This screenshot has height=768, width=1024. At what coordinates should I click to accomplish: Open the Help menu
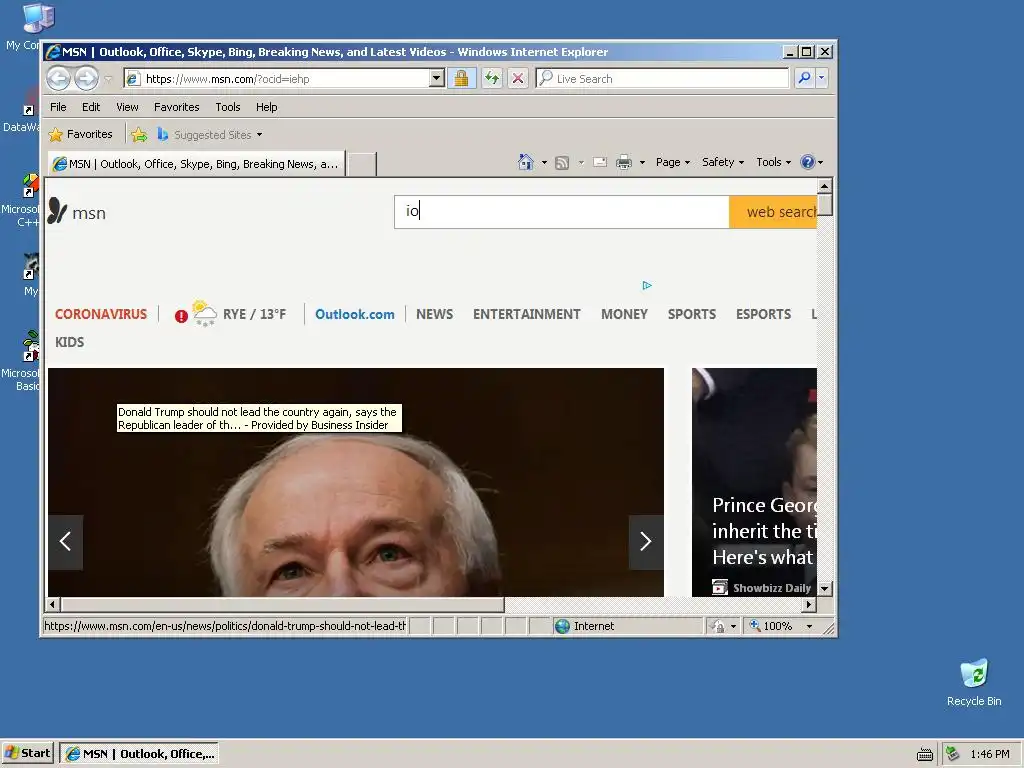(266, 107)
